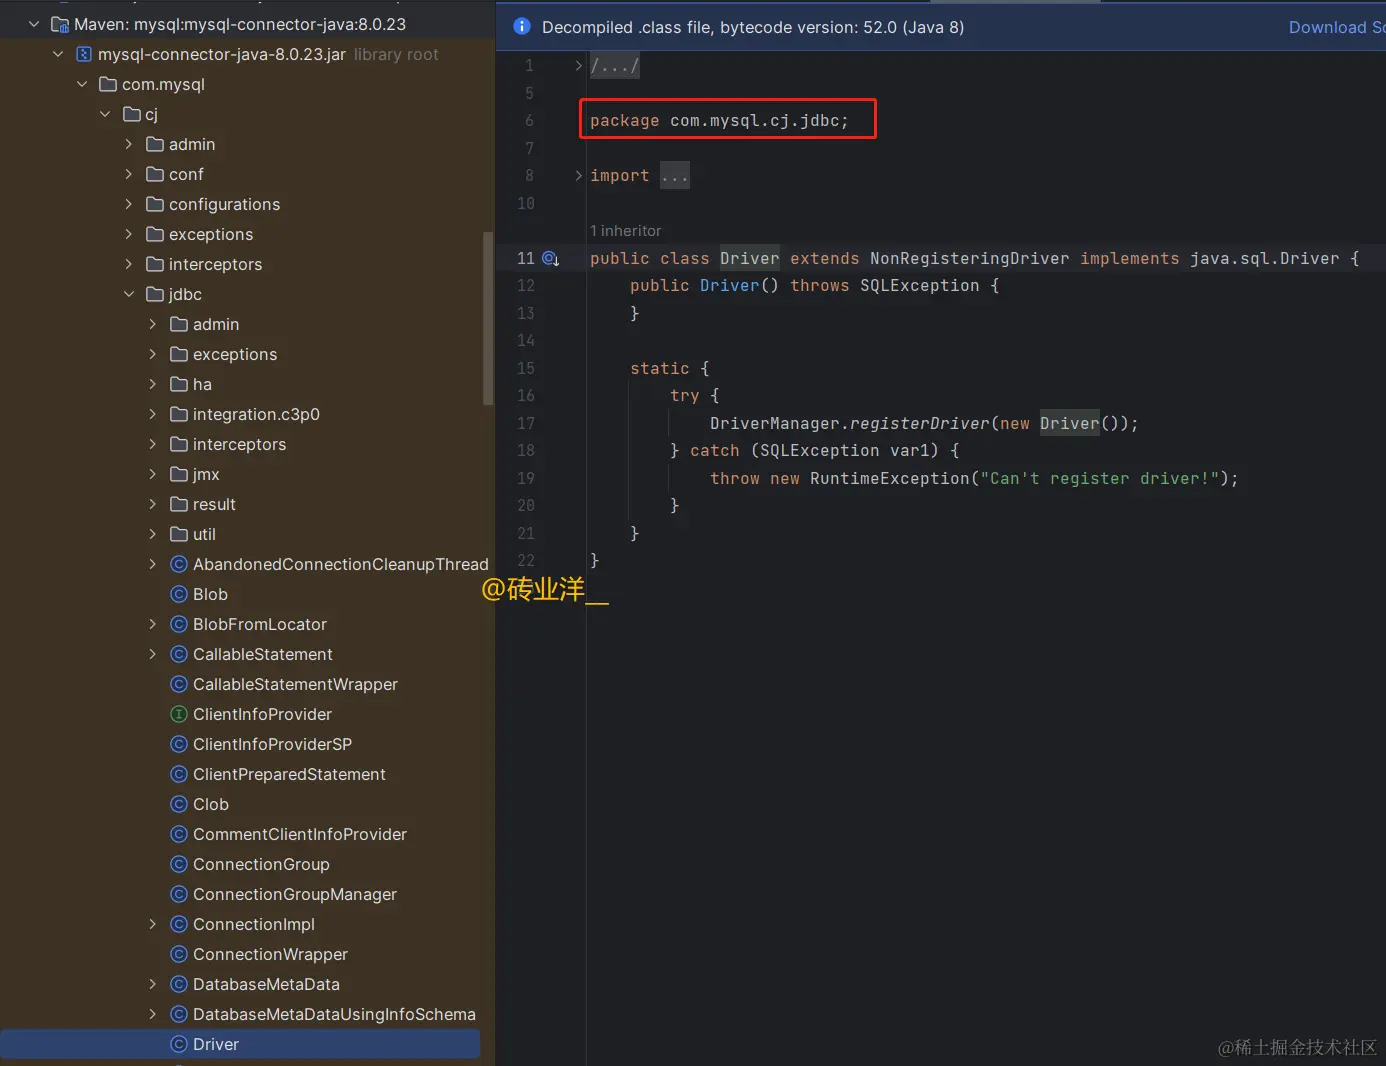Click the Maven library icon
The height and width of the screenshot is (1066, 1386).
tap(60, 24)
